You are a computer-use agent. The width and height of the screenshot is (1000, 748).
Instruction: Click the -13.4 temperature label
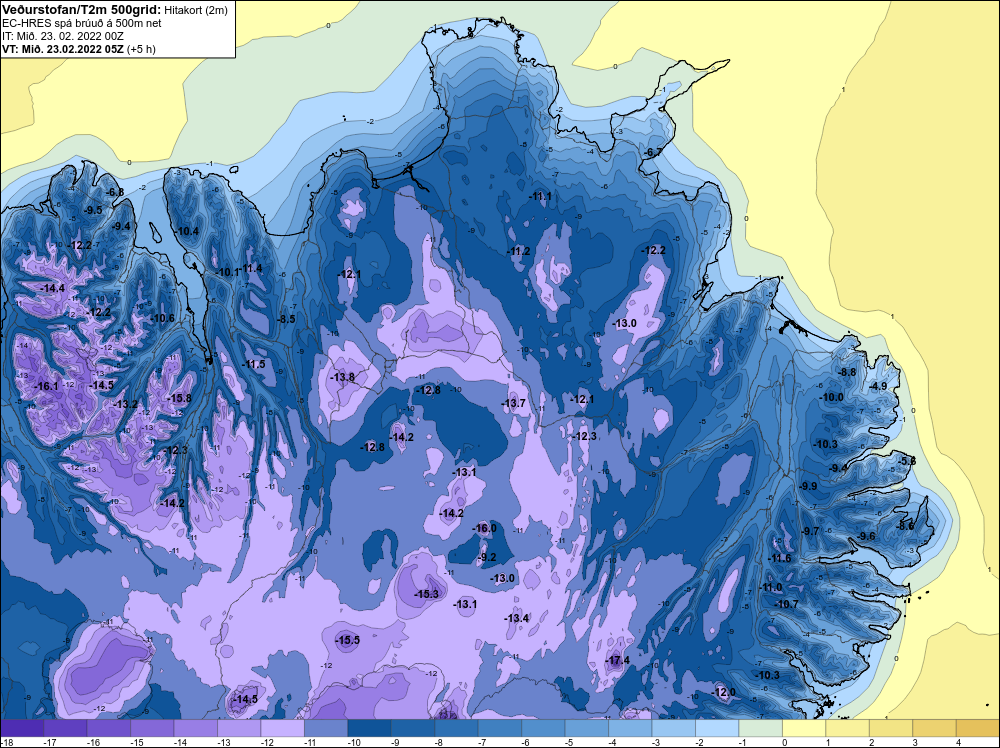point(517,618)
